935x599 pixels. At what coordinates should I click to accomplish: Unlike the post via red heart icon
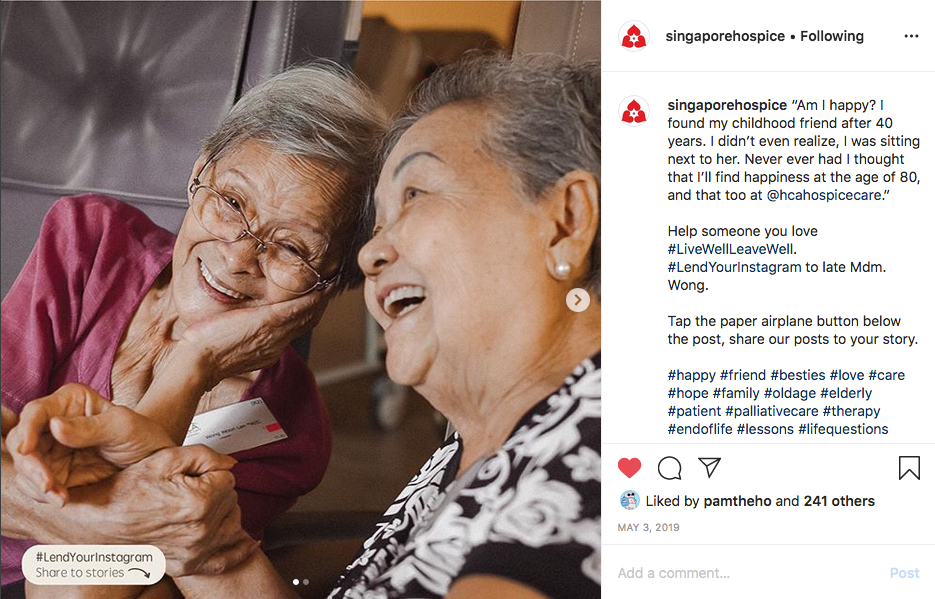(x=629, y=468)
